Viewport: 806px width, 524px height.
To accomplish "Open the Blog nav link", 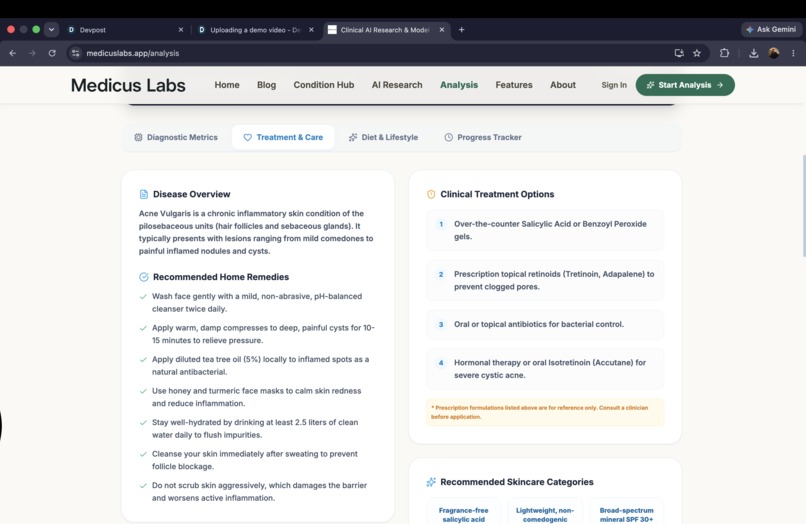I will (266, 85).
